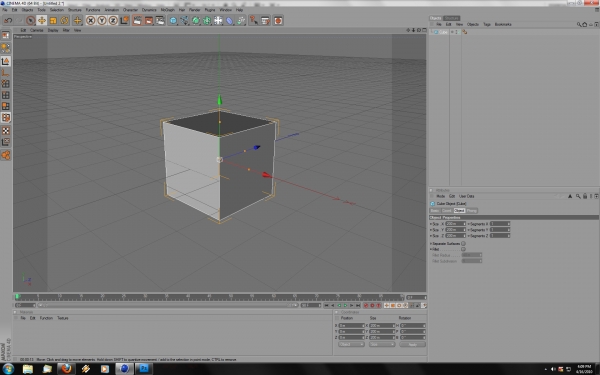Click the Rotation H field in Coordinates
The width and height of the screenshot is (600, 375).
point(413,326)
